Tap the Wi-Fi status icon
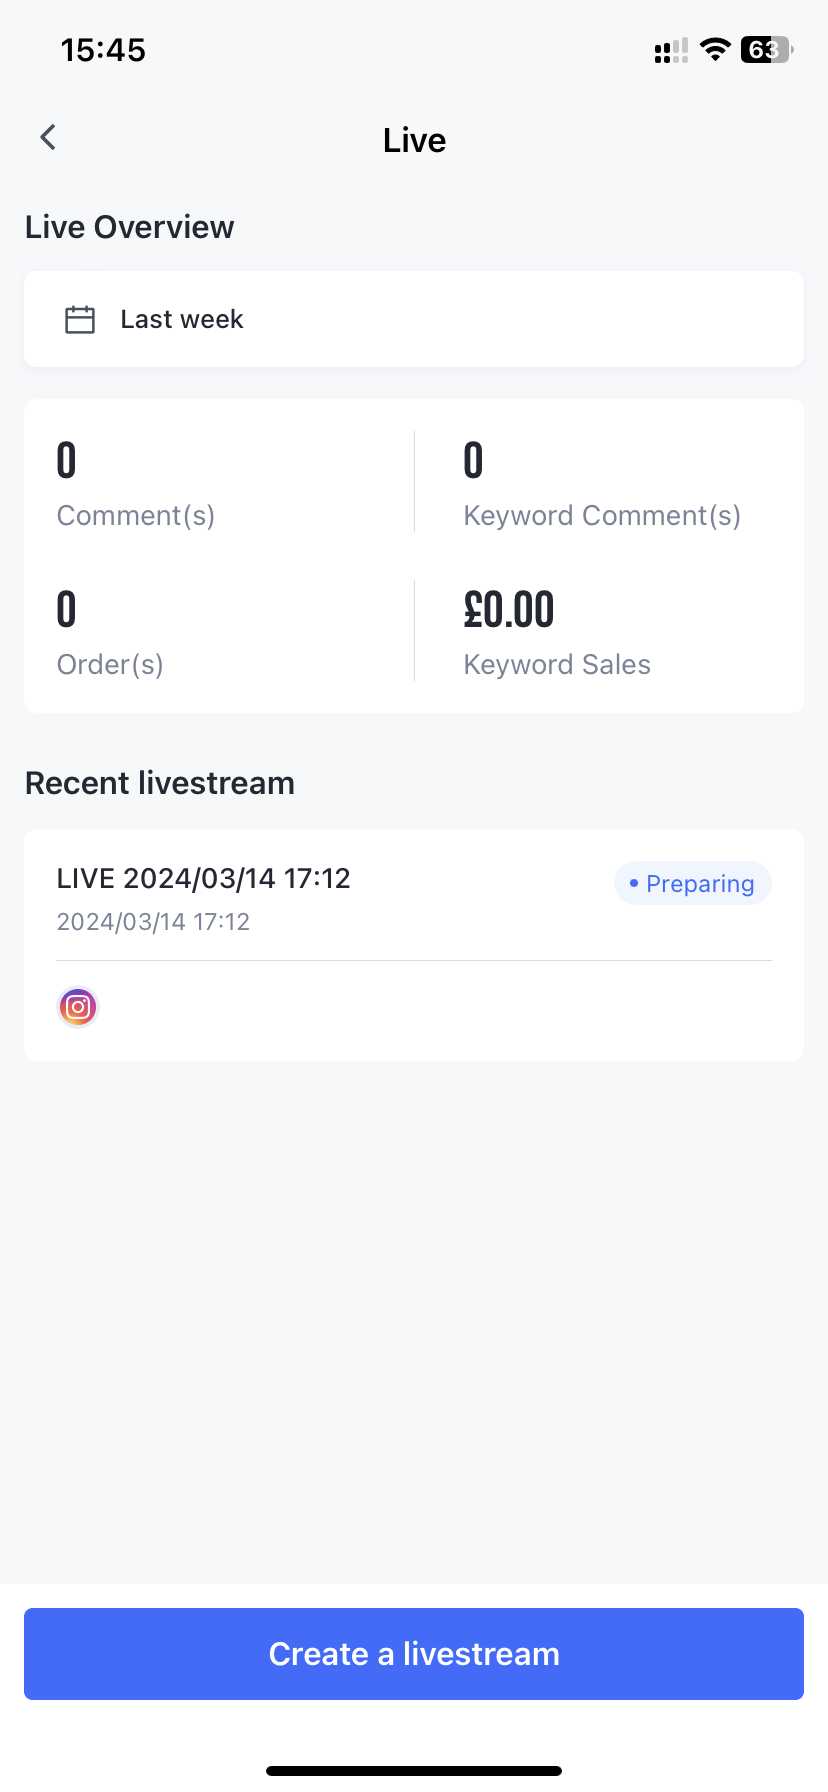The image size is (828, 1792). (715, 50)
